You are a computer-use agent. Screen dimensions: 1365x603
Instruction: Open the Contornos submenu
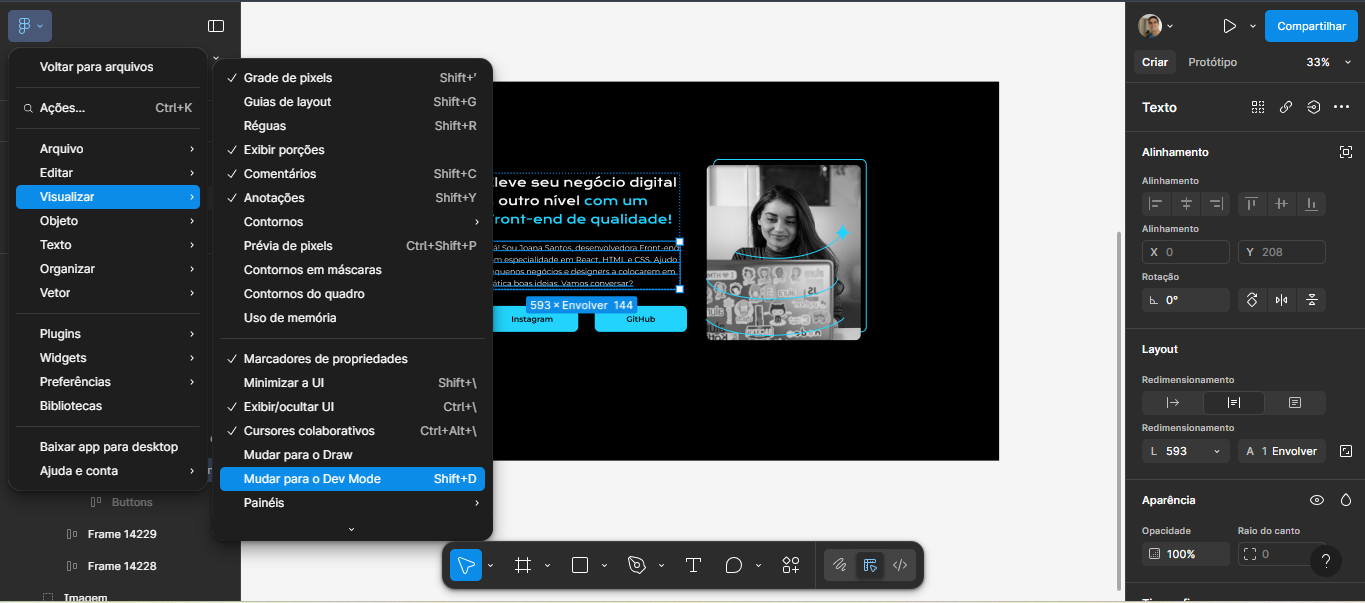(352, 222)
